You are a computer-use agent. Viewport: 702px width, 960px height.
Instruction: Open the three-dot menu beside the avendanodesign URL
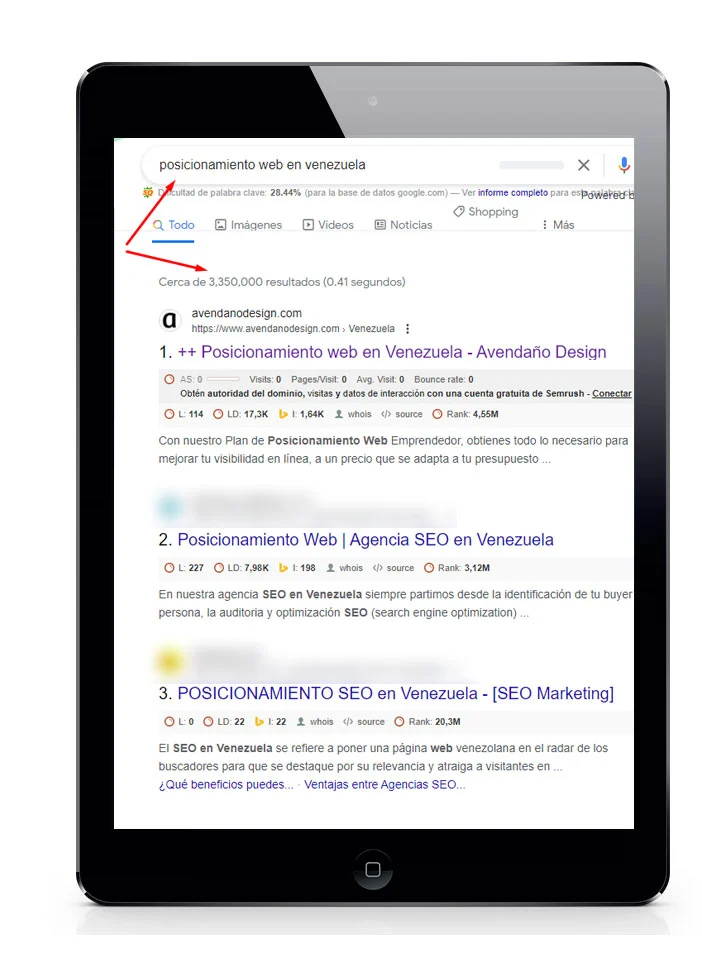[408, 329]
